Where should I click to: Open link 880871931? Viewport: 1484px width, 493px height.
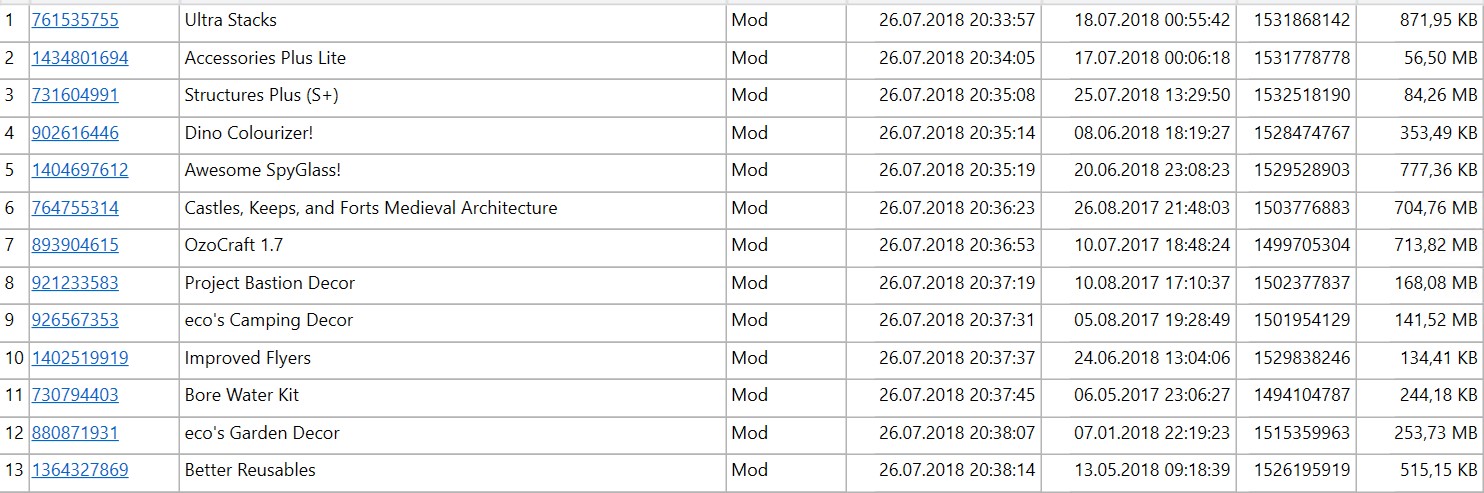click(75, 433)
